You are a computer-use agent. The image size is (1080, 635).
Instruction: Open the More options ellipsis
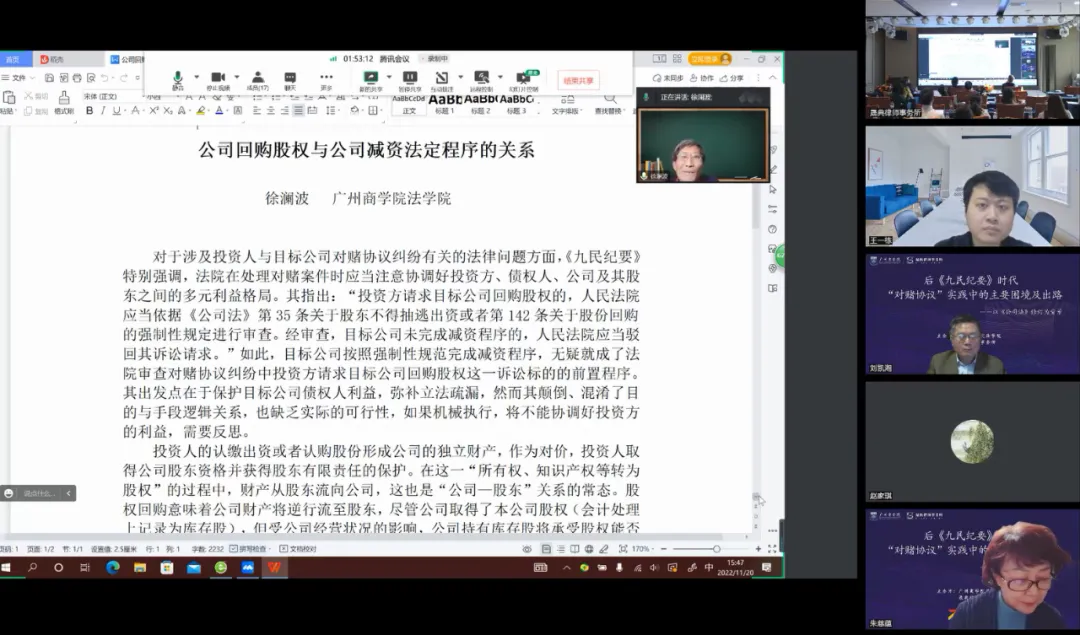click(326, 79)
